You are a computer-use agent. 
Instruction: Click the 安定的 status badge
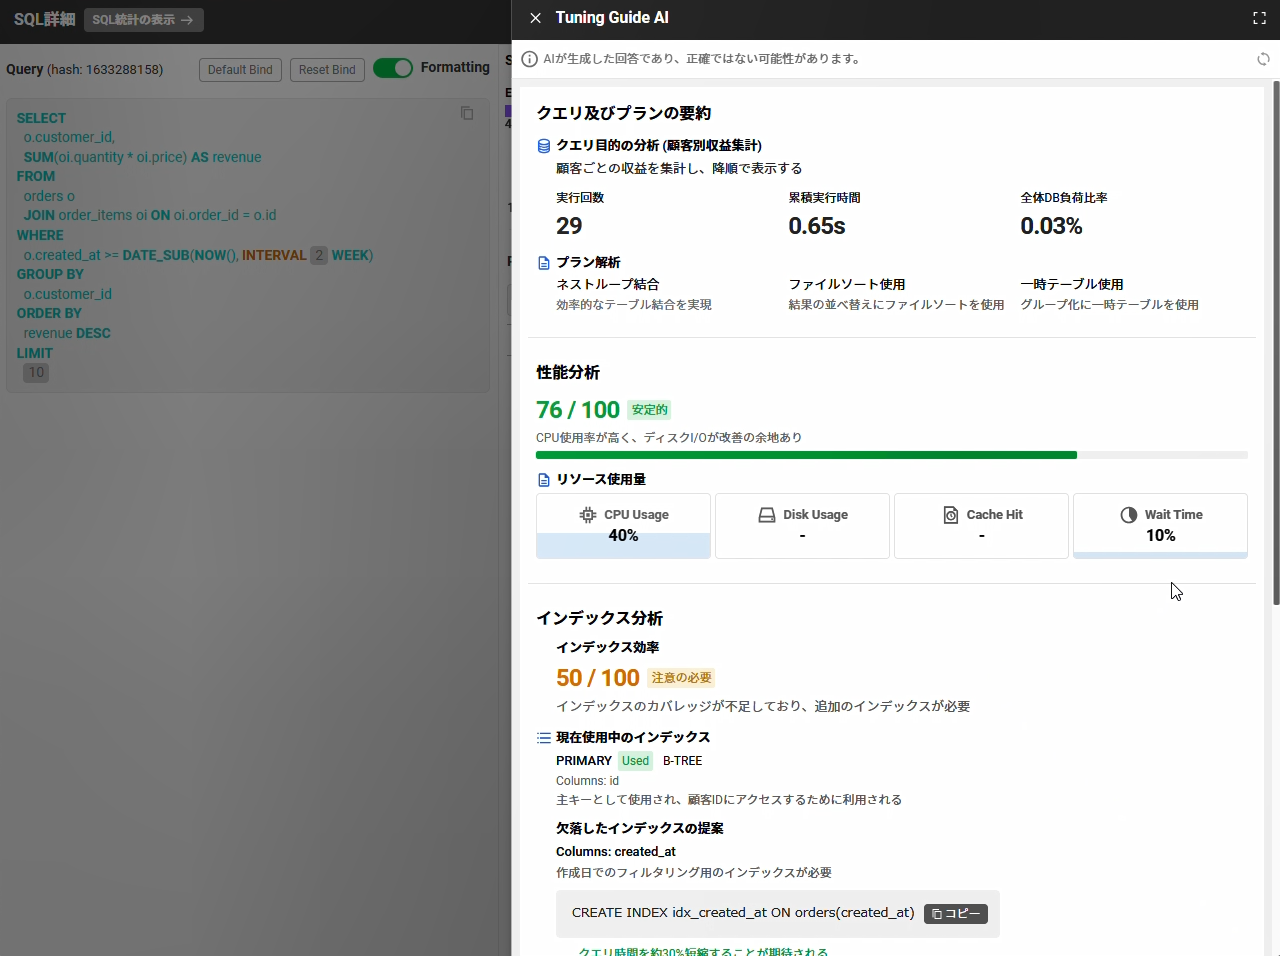tap(649, 410)
